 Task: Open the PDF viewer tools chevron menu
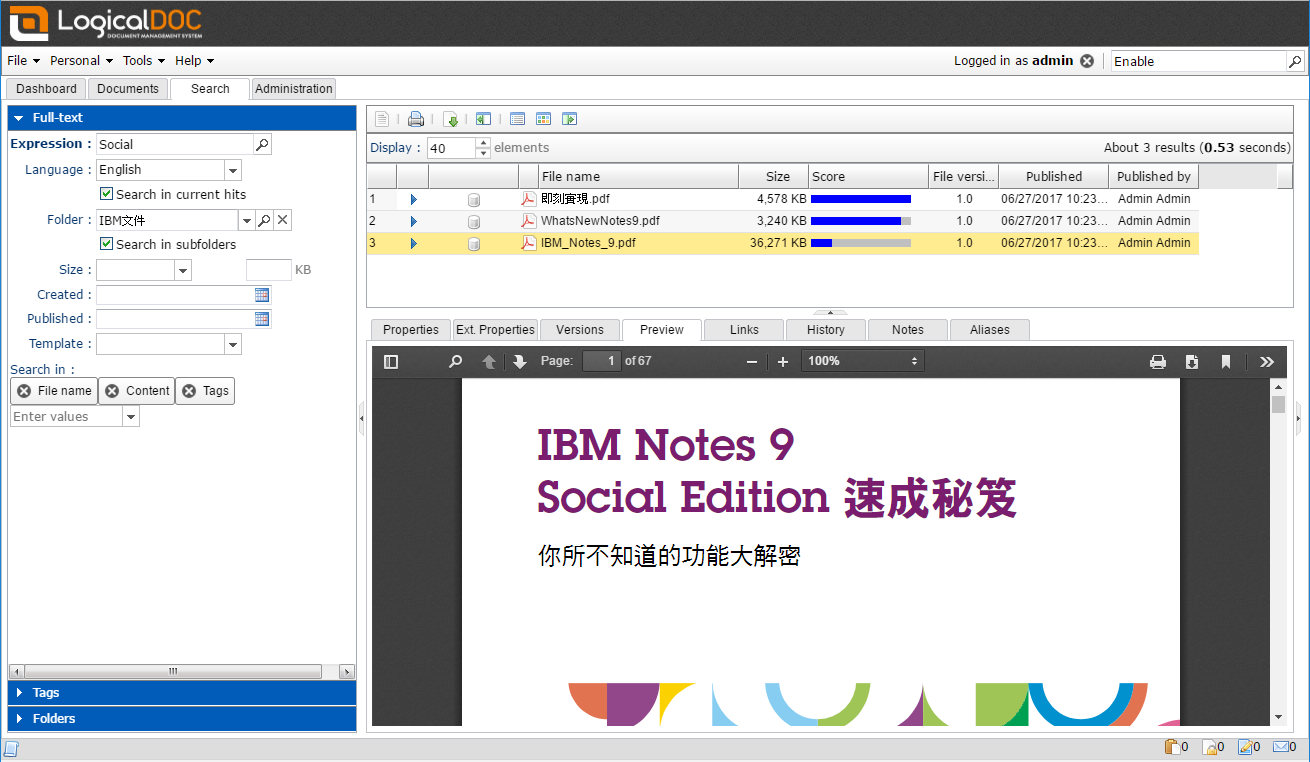click(x=1267, y=361)
